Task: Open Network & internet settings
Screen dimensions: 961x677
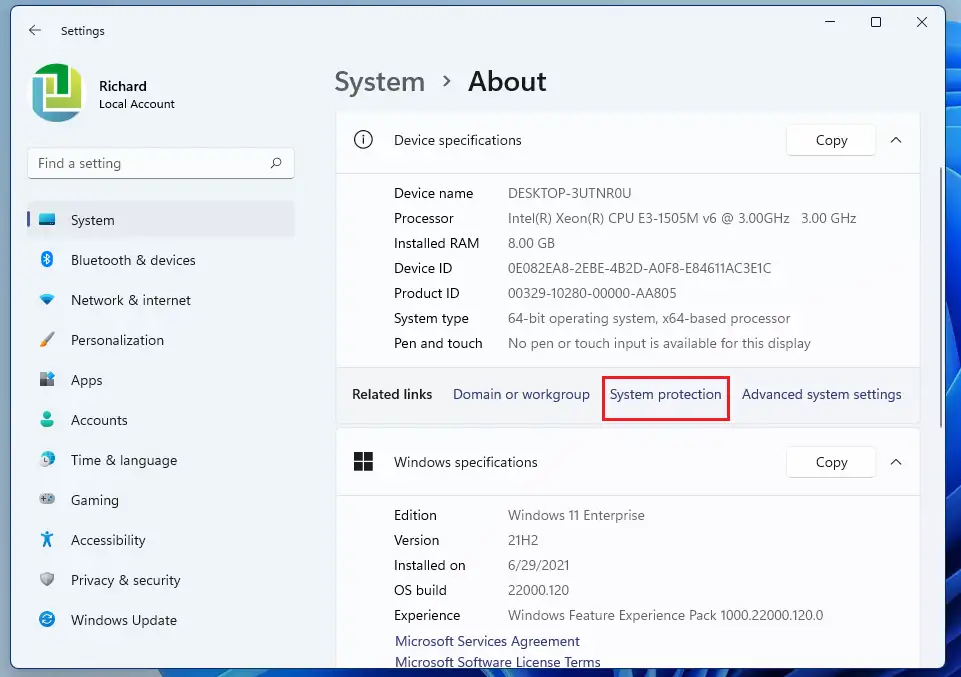Action: [x=161, y=300]
